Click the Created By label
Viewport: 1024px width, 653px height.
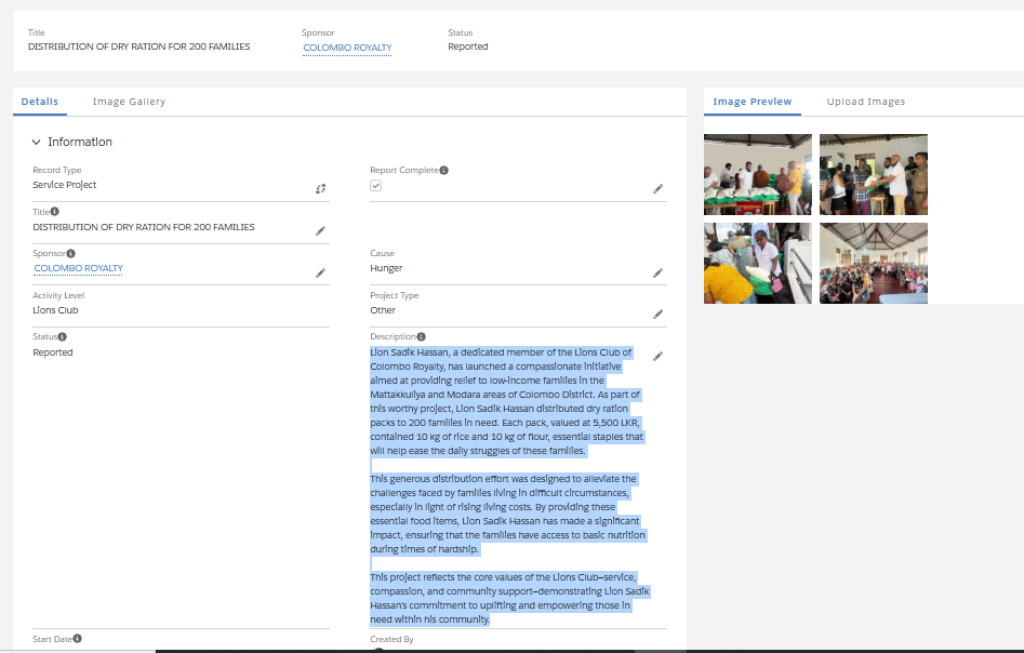(392, 639)
